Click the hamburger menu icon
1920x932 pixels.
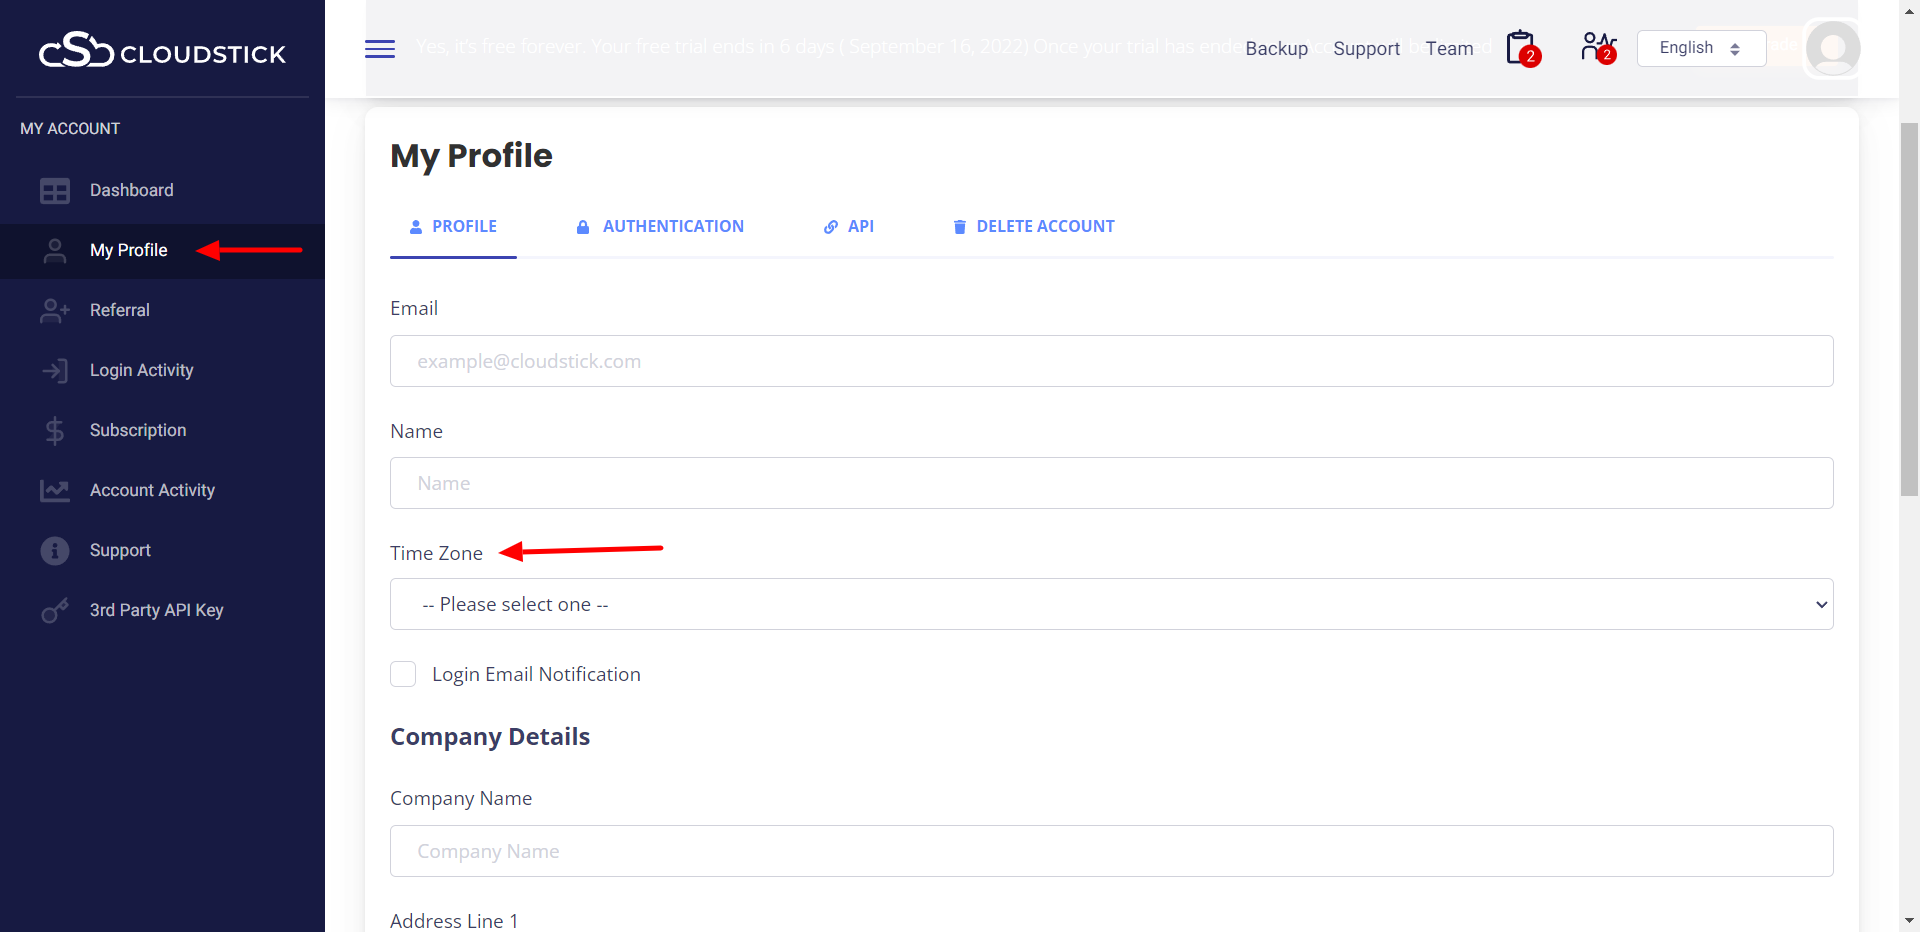pyautogui.click(x=380, y=49)
